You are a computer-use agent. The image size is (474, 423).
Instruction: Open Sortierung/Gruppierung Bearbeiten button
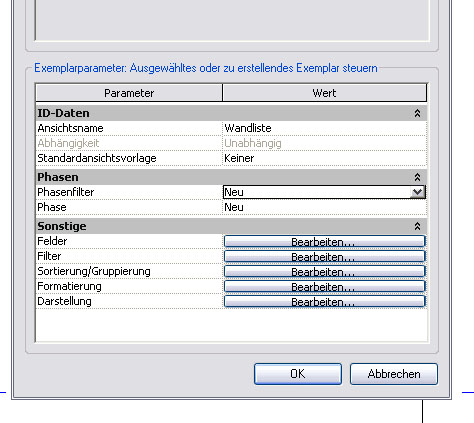point(324,271)
